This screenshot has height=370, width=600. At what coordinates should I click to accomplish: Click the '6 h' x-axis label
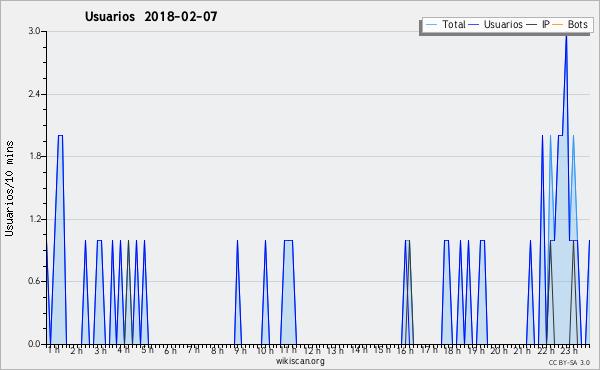(x=170, y=350)
